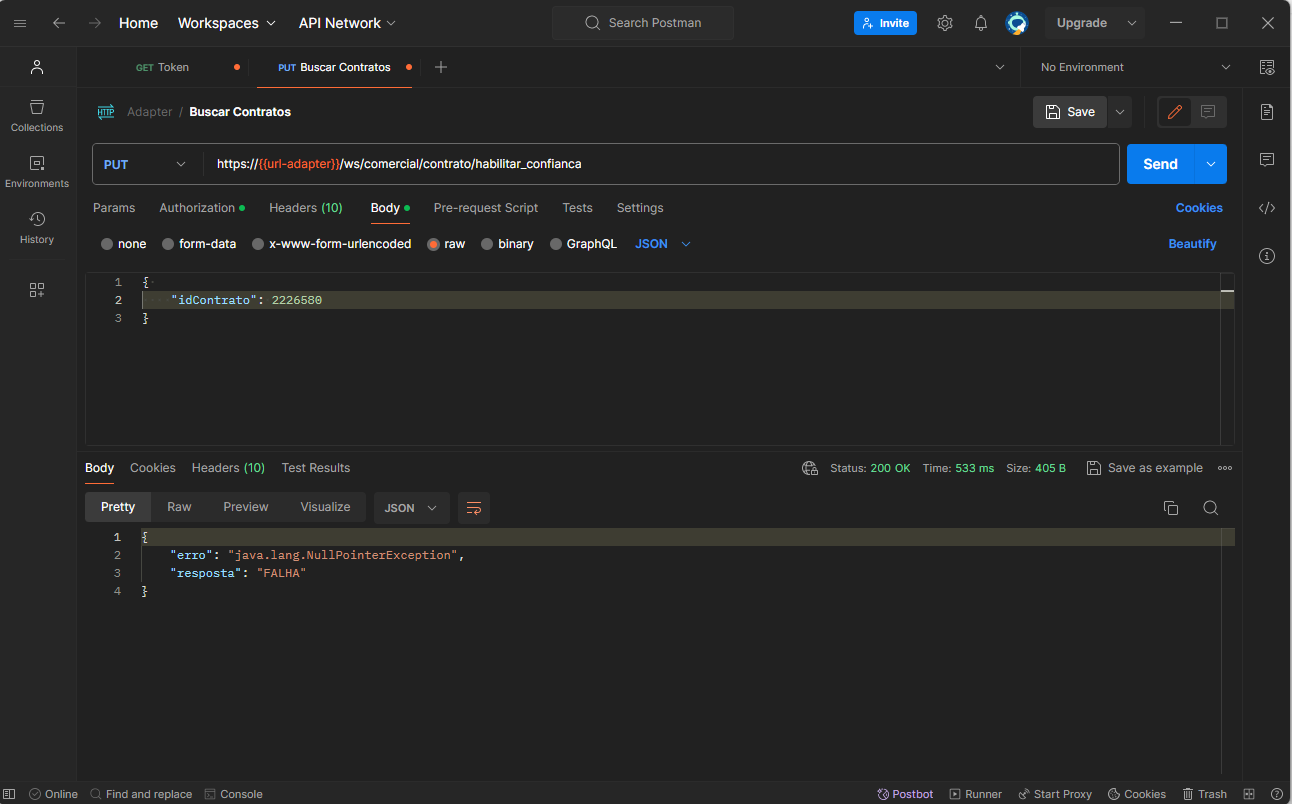Open the PUT method dropdown
The image size is (1292, 804).
coord(147,164)
